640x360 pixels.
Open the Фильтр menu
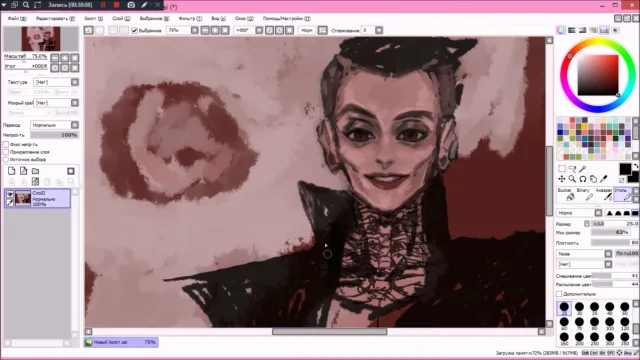point(190,18)
